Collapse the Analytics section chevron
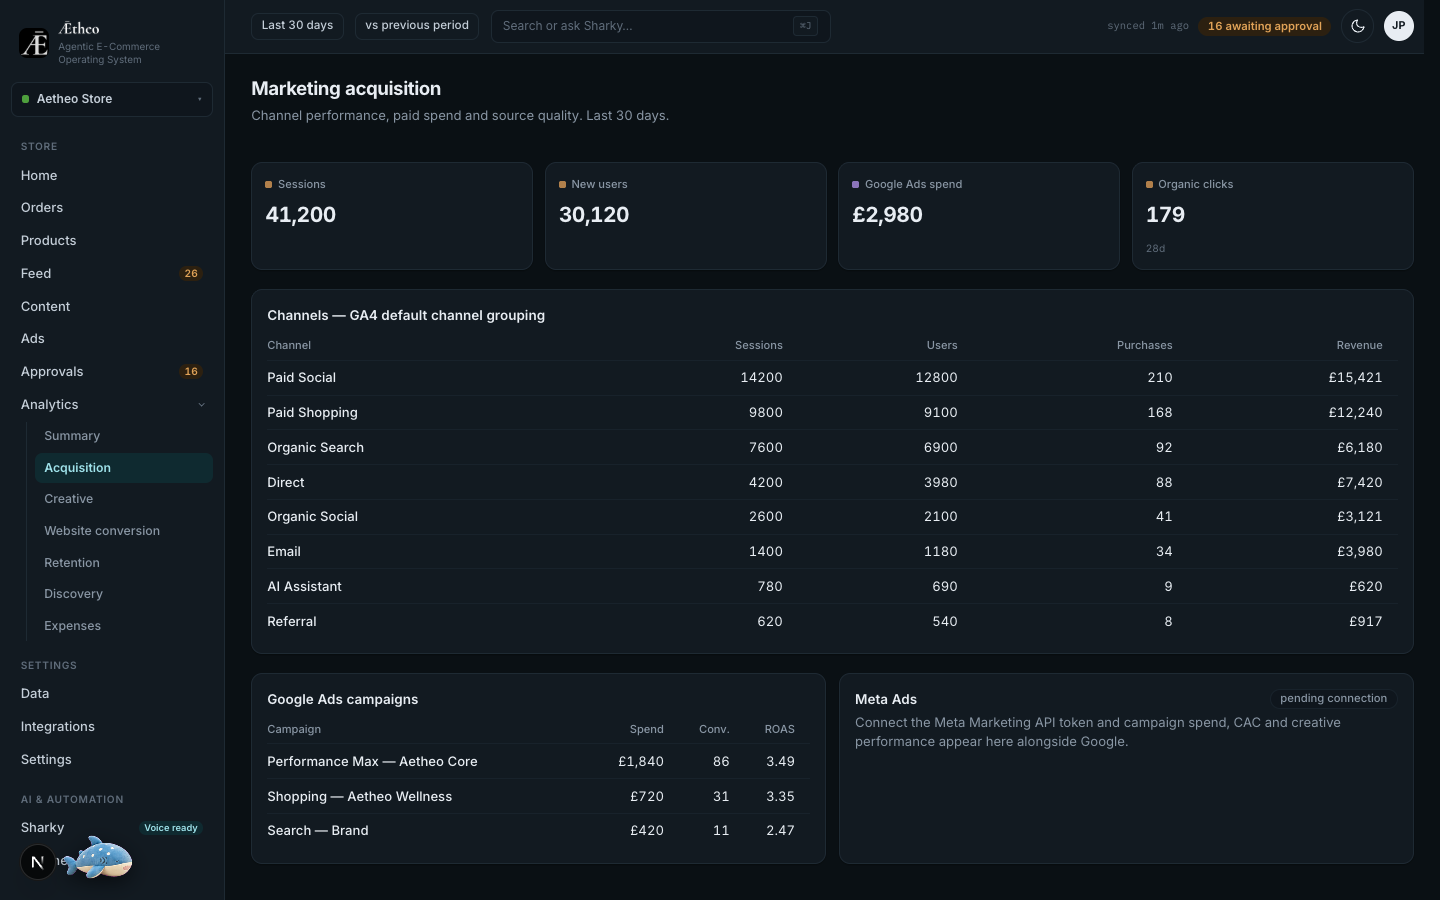Viewport: 1440px width, 900px height. click(201, 405)
